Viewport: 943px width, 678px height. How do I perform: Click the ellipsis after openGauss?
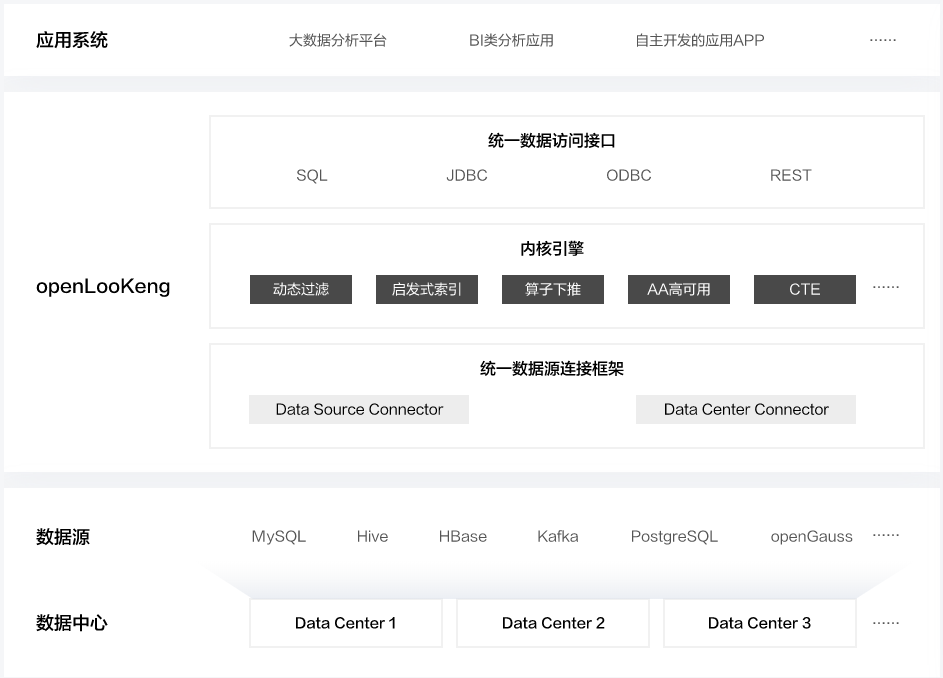pos(886,535)
